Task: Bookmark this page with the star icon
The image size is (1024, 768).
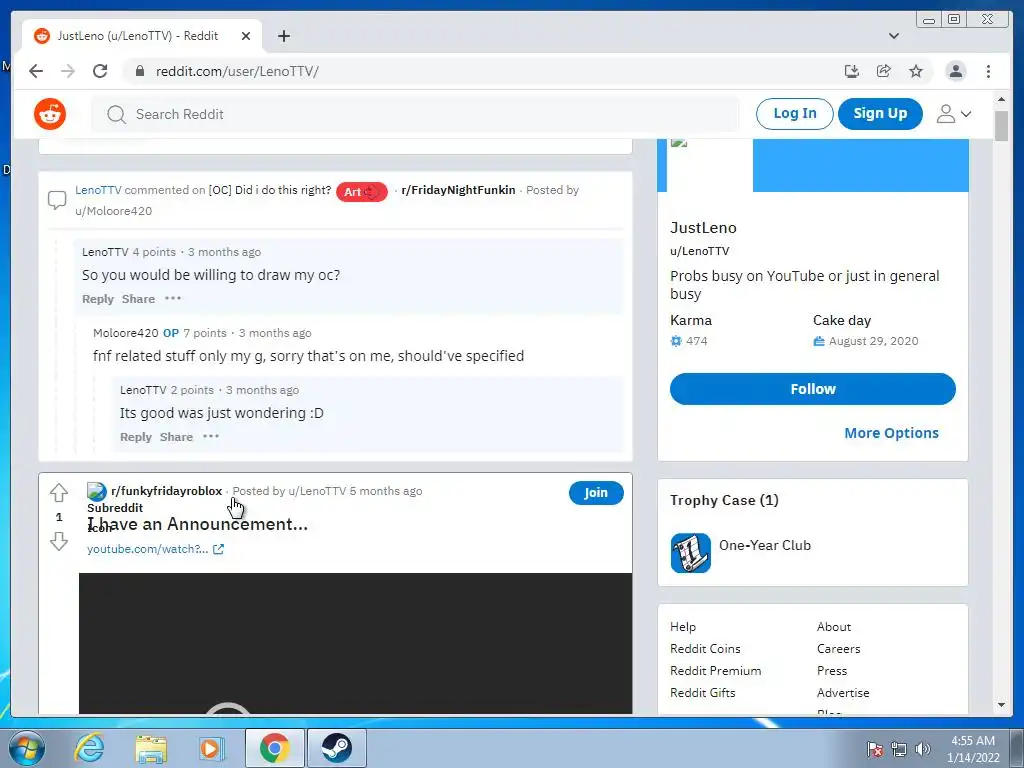Action: pyautogui.click(x=916, y=71)
